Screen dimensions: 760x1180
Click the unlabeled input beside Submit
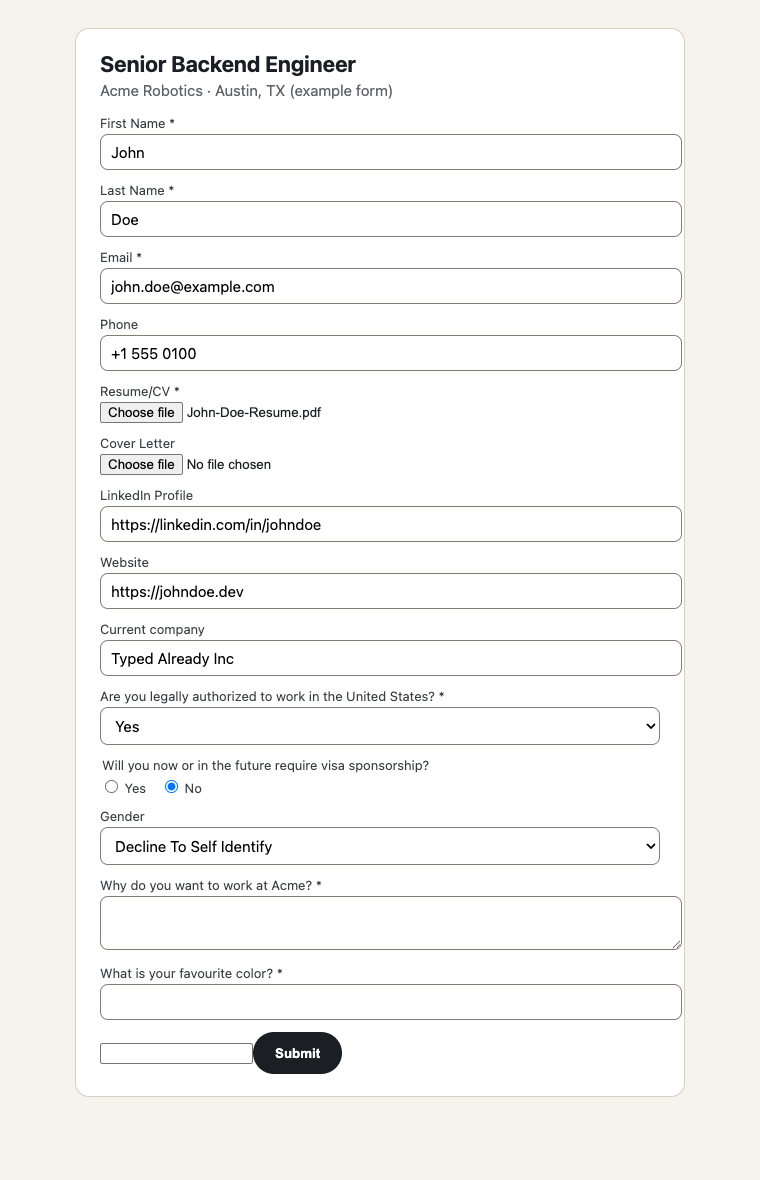click(x=176, y=1054)
